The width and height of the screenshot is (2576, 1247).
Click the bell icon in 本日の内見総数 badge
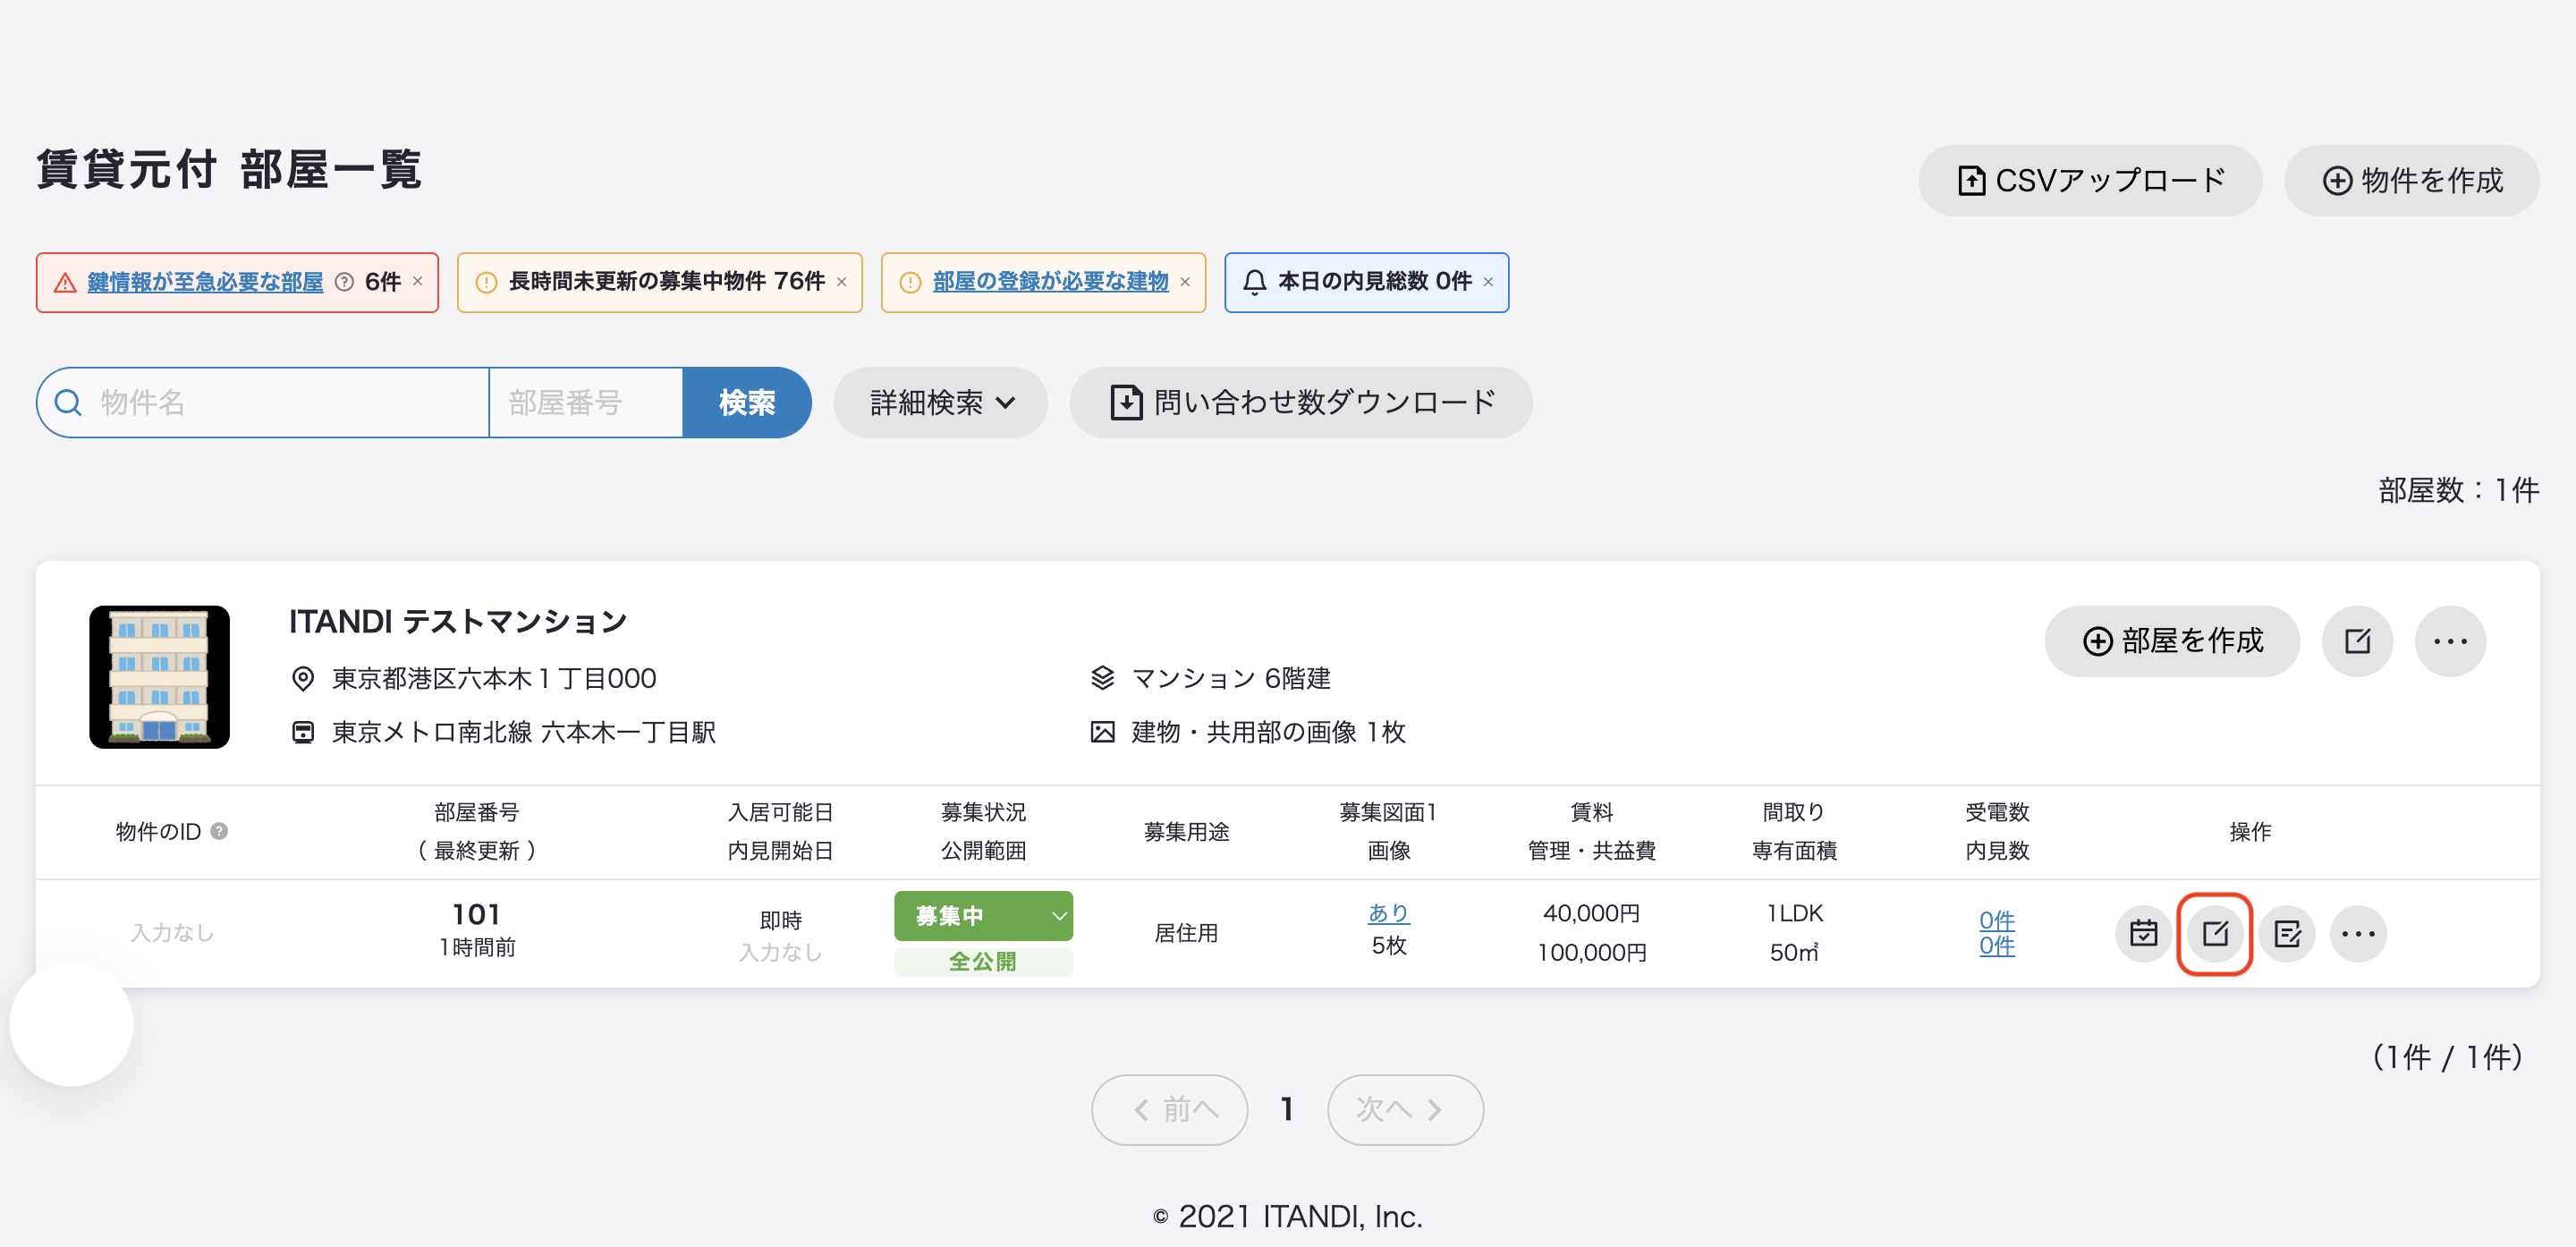pos(1254,282)
